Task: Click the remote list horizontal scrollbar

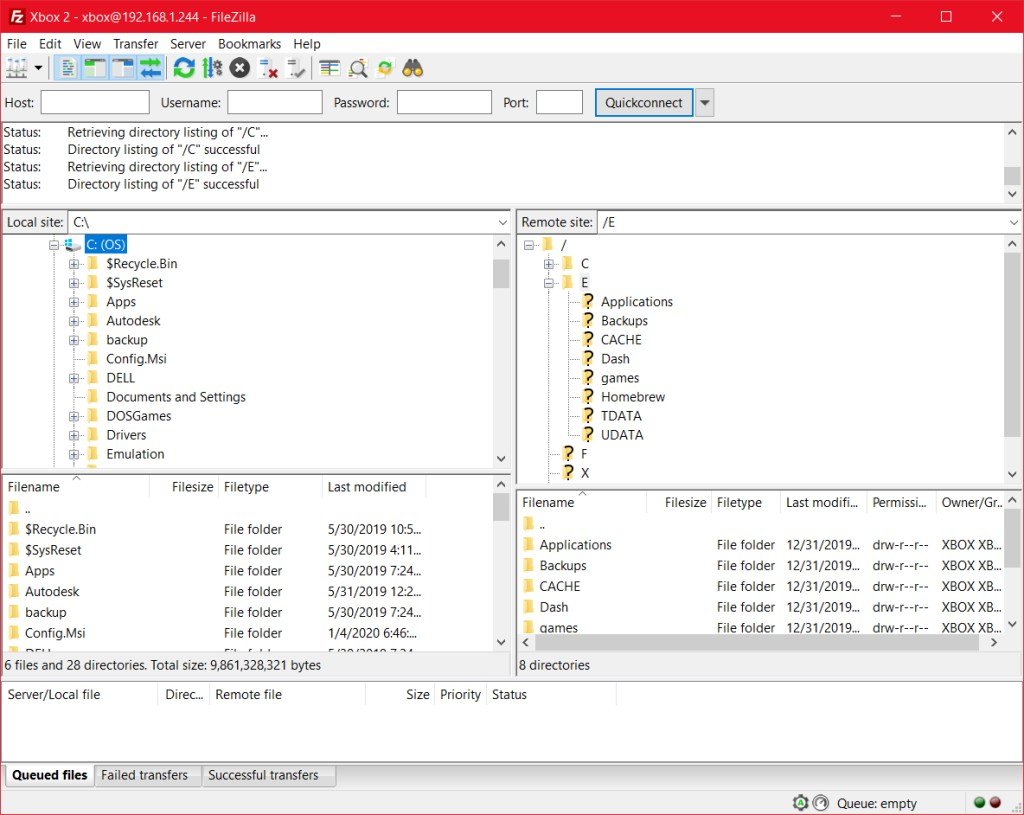Action: pyautogui.click(x=756, y=643)
